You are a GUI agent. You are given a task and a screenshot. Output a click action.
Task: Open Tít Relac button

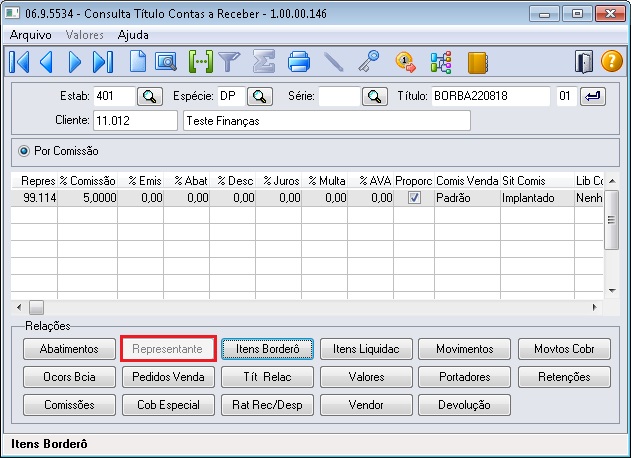click(x=267, y=377)
